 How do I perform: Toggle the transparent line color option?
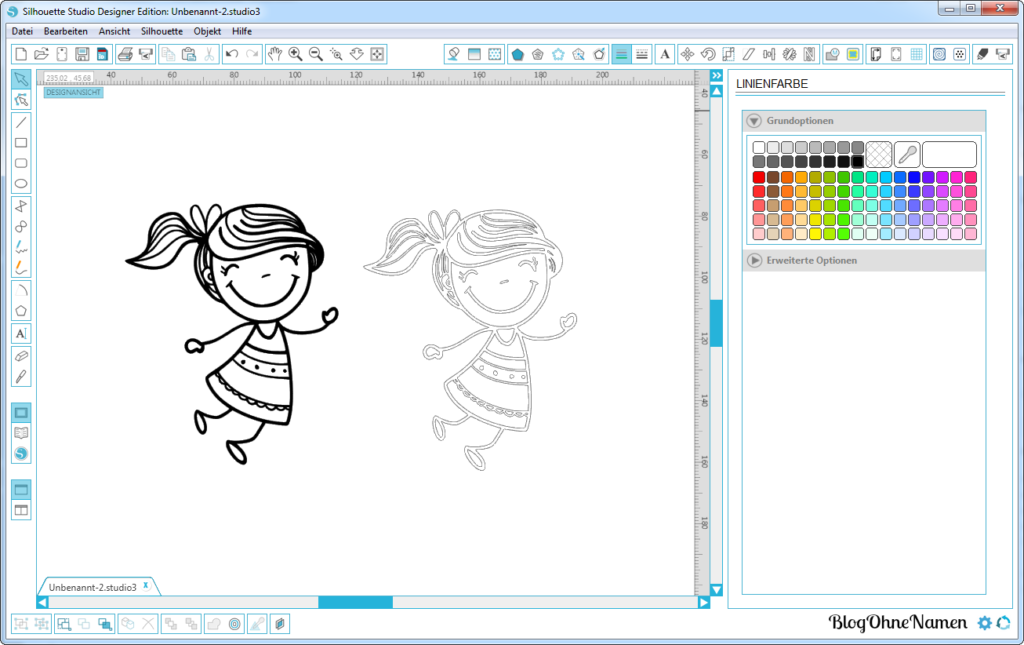(880, 153)
